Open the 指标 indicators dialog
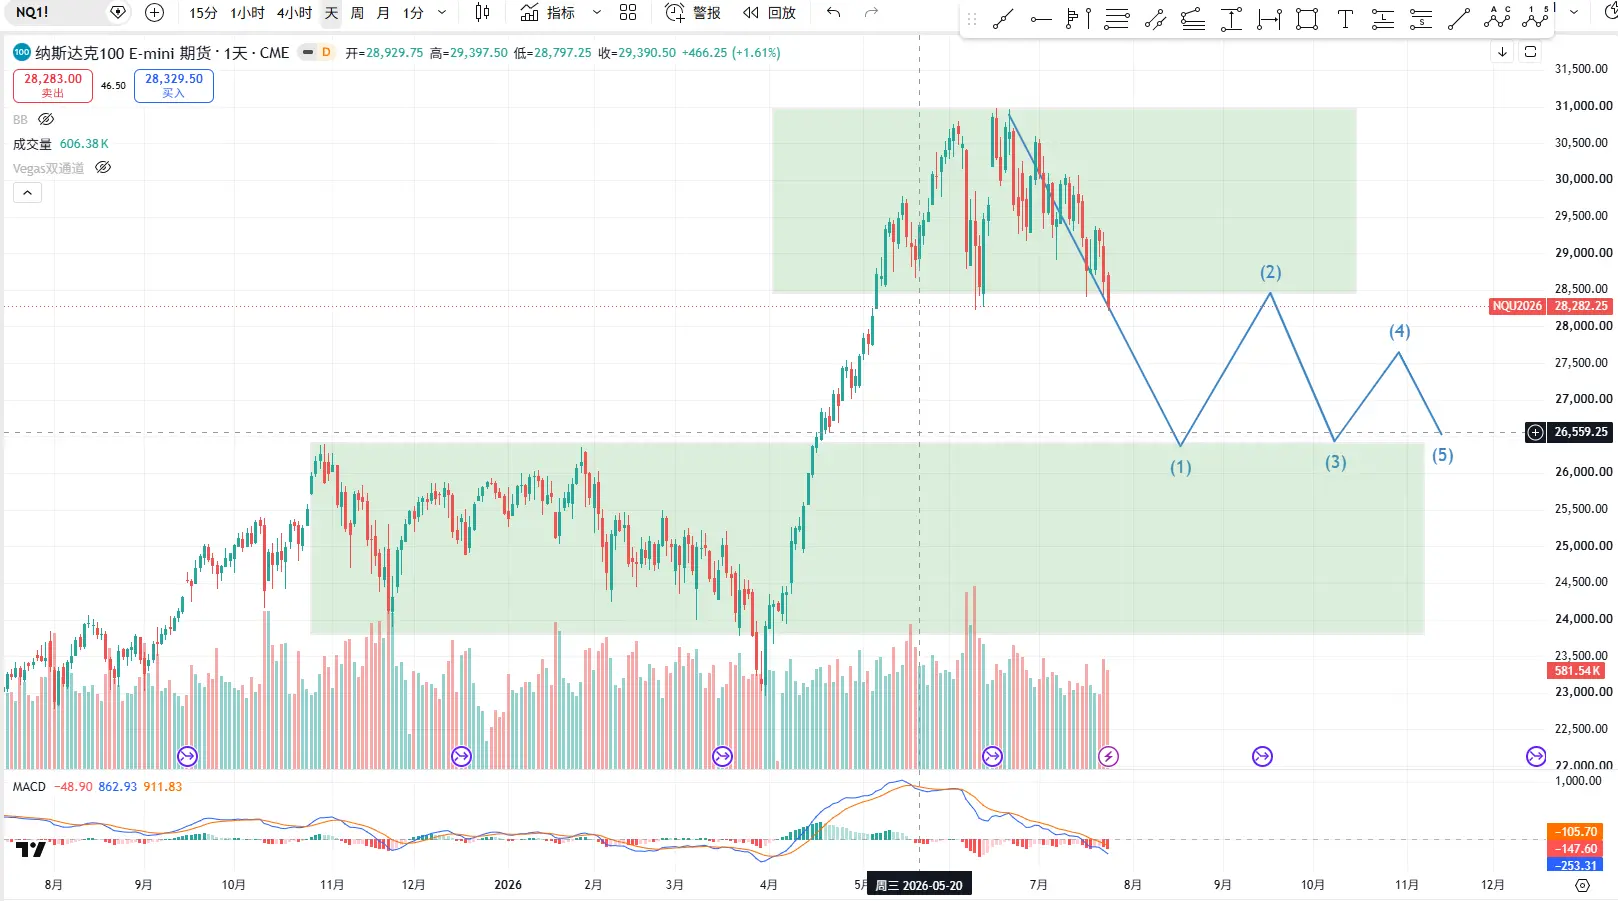This screenshot has width=1618, height=901. click(x=548, y=13)
